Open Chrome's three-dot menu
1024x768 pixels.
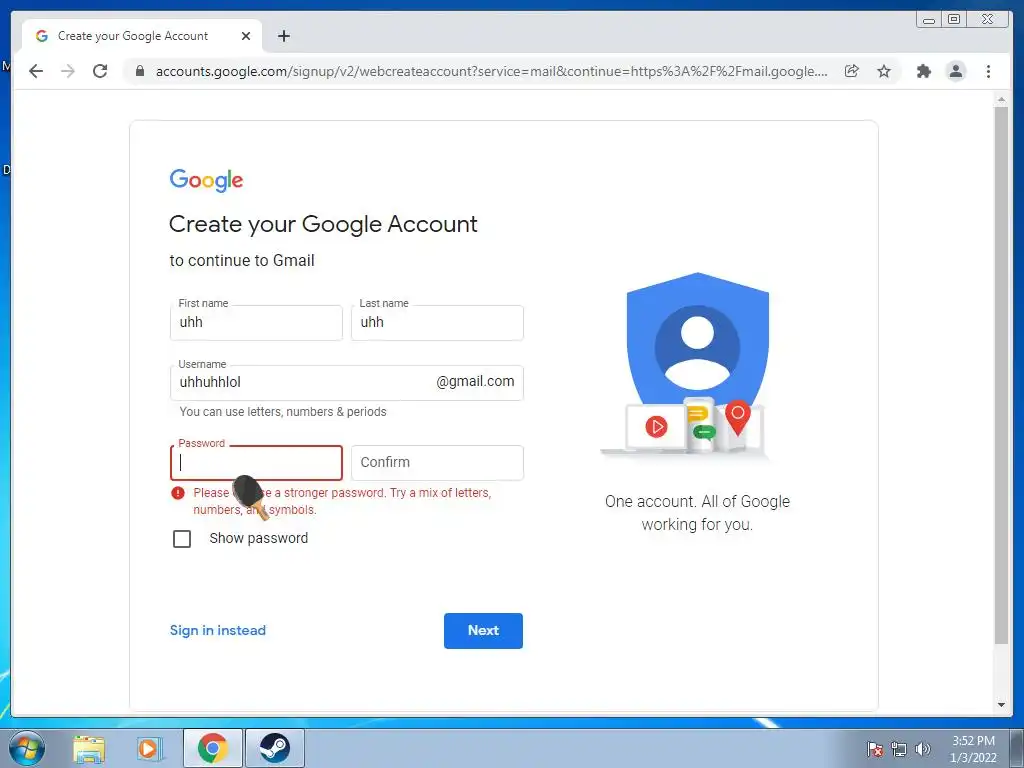[988, 71]
